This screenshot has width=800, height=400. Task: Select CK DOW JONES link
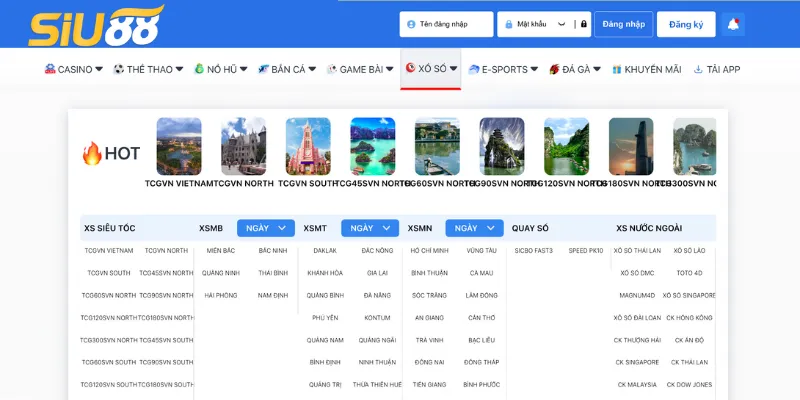[690, 385]
